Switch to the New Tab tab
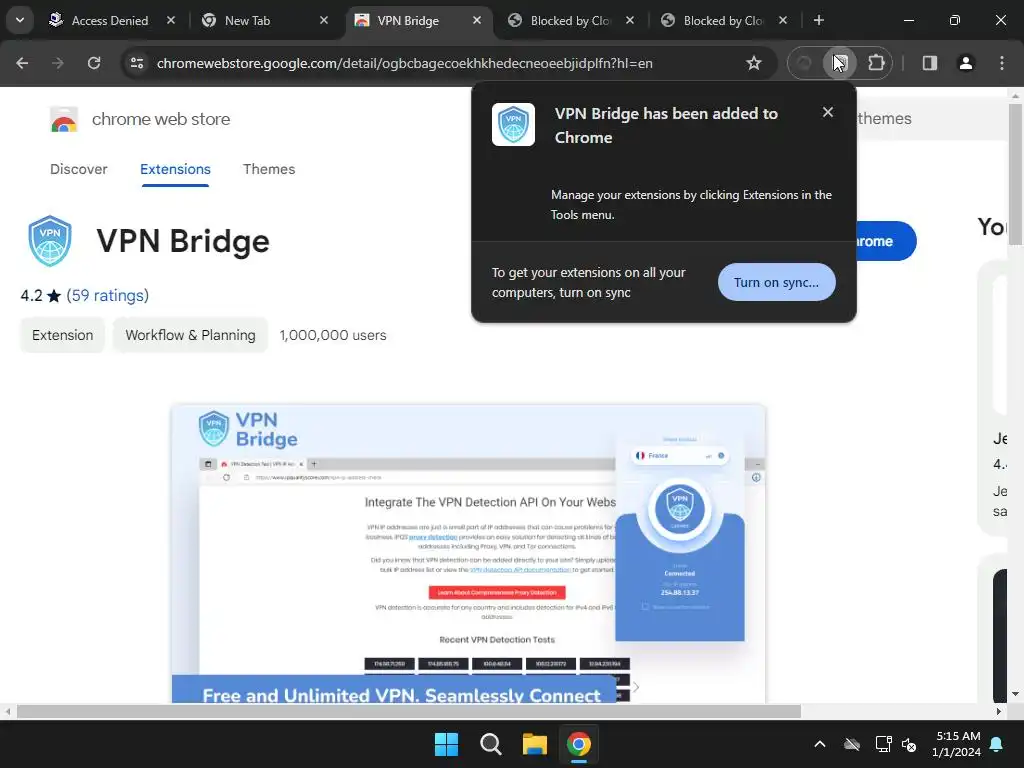The image size is (1024, 768). 247,20
